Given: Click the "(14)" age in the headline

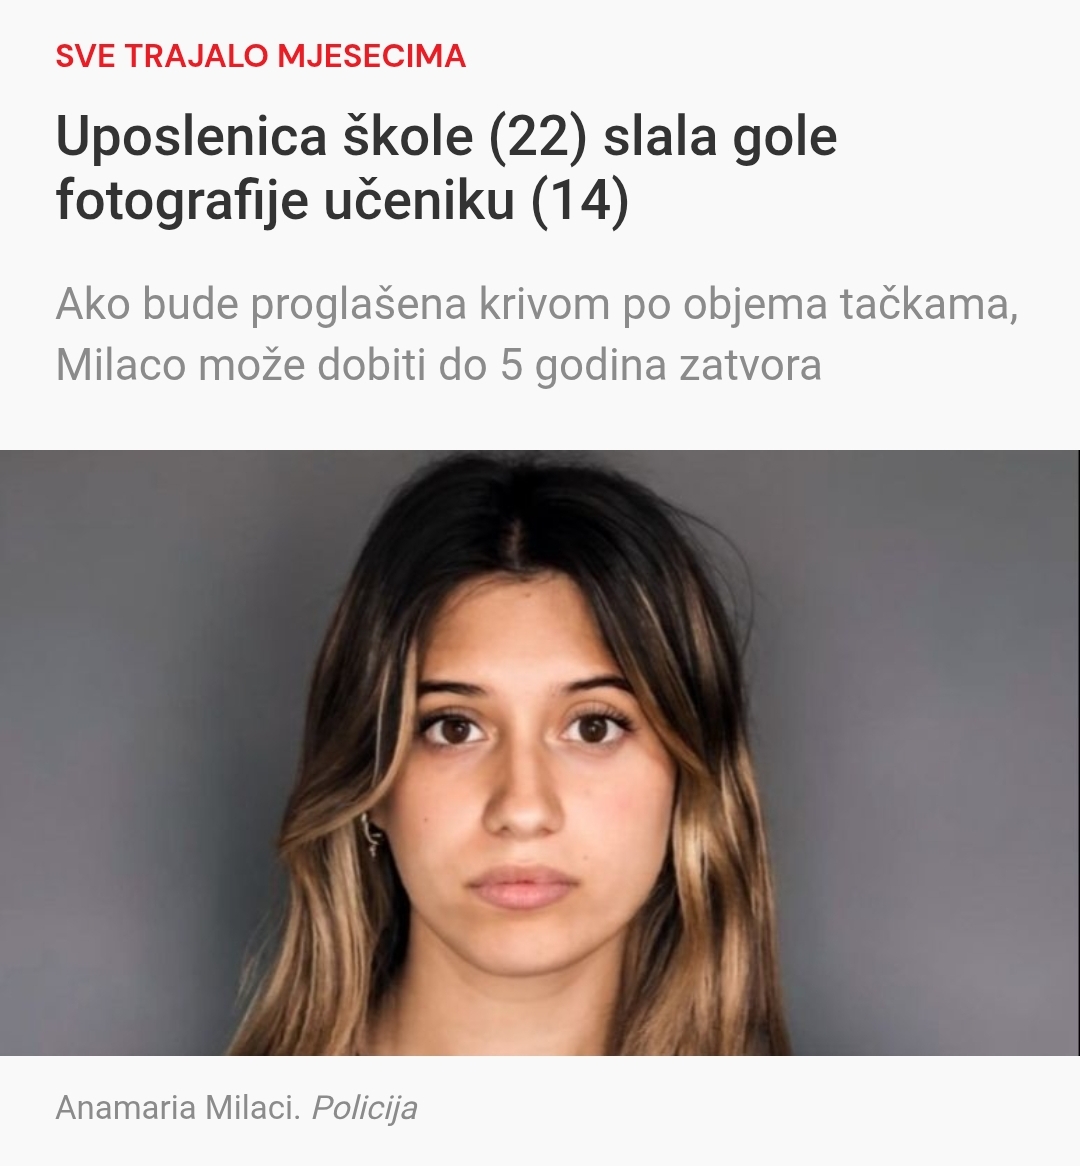Looking at the screenshot, I should [579, 201].
